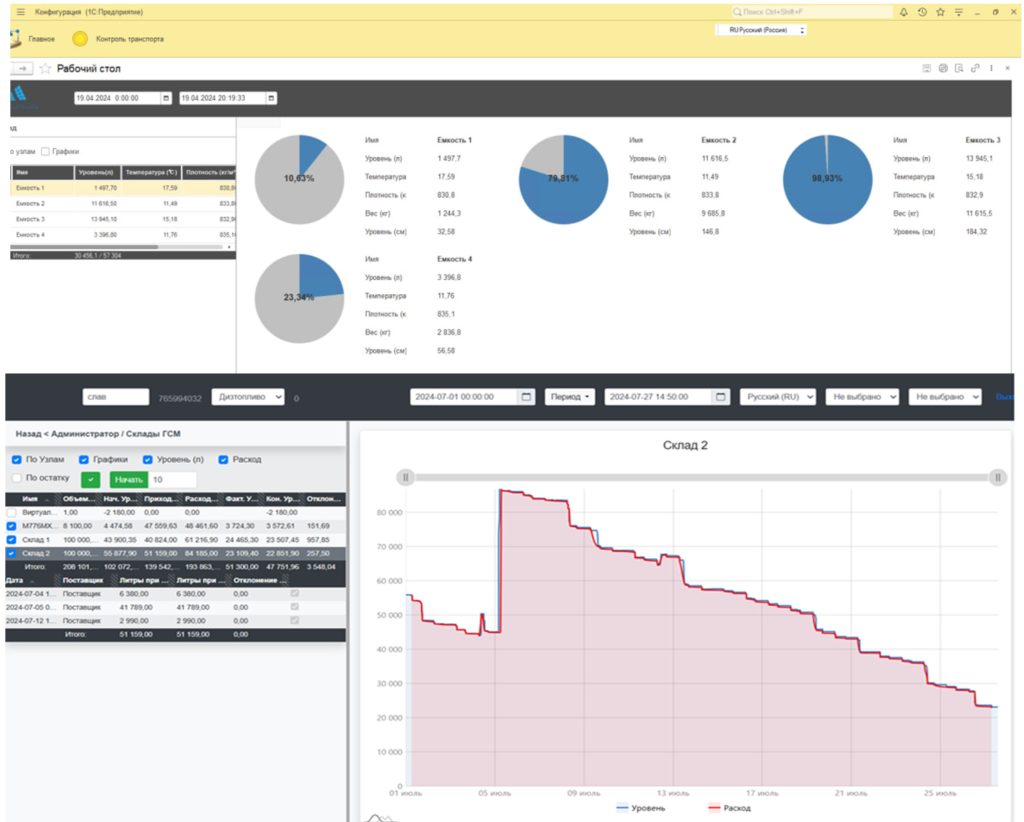Click the save icon on Рабочий стол toolbar
Screen dimensions: 1024x822
[x=927, y=68]
